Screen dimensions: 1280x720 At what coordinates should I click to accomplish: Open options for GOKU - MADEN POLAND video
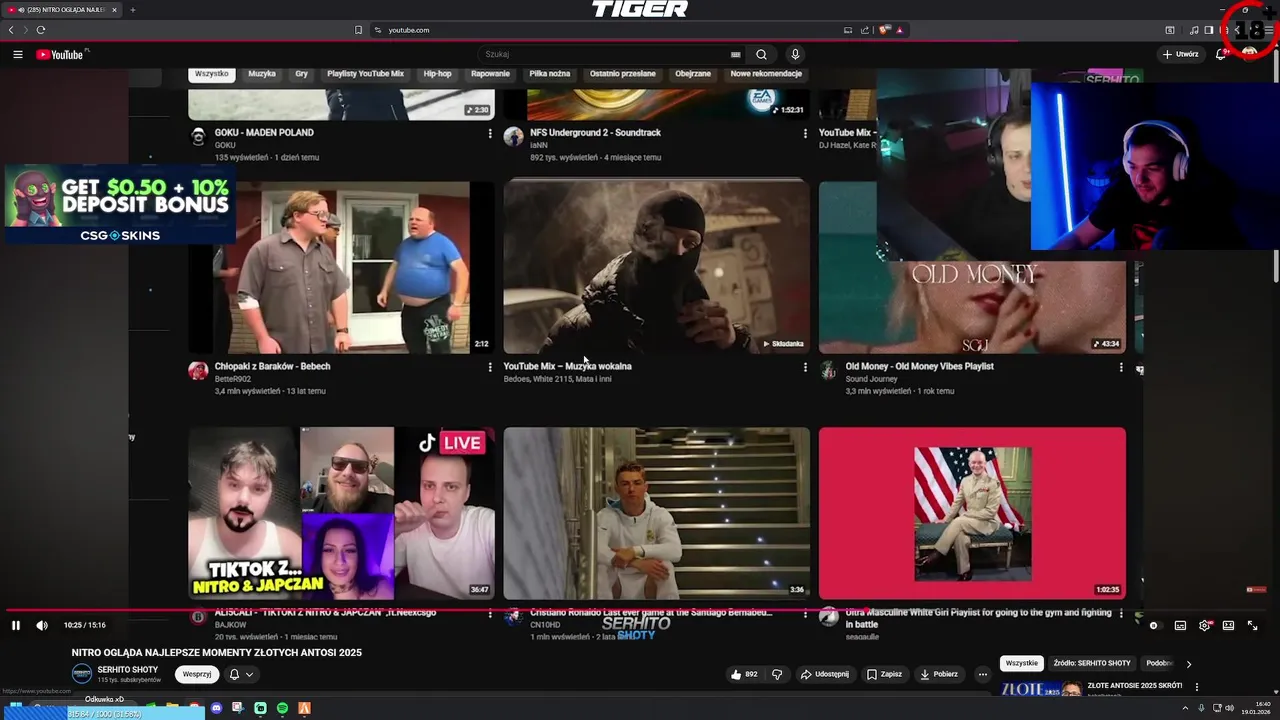coord(490,133)
